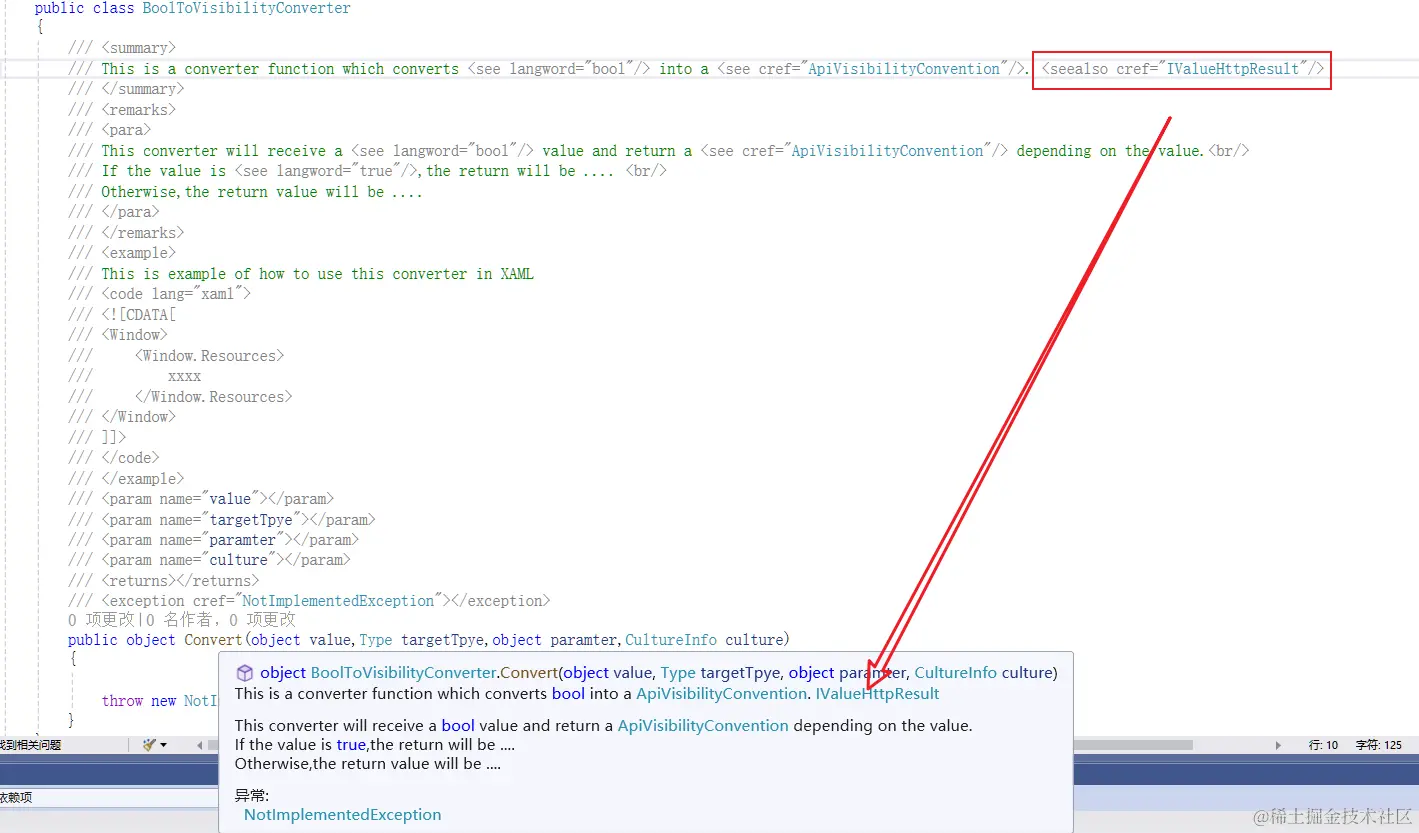
Task: Click the CultureInfo type in method signature
Action: 671,640
